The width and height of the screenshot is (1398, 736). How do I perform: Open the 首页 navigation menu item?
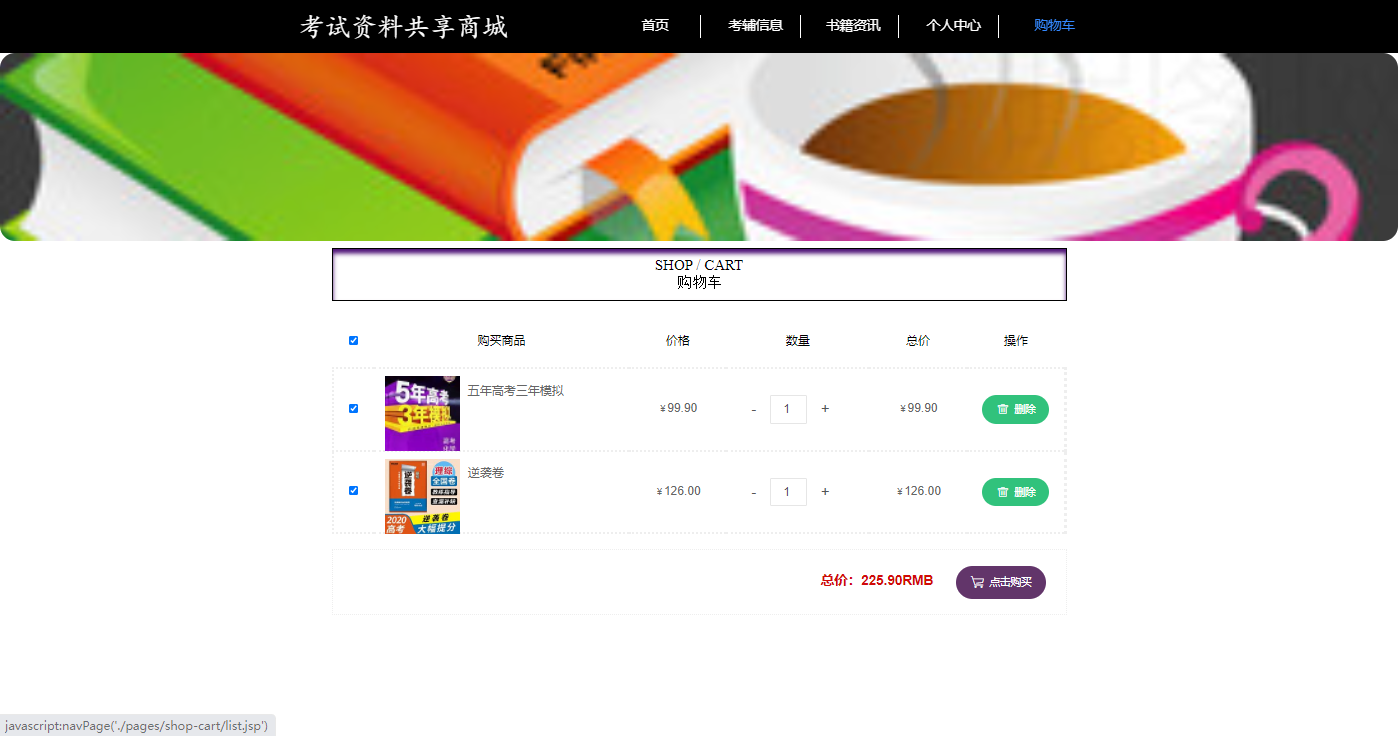655,26
